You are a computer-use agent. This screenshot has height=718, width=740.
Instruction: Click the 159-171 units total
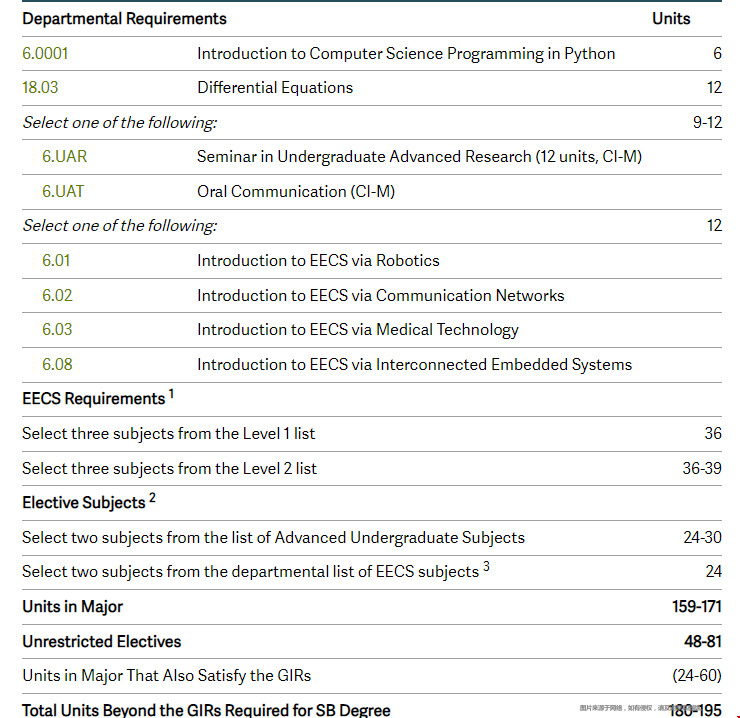697,606
